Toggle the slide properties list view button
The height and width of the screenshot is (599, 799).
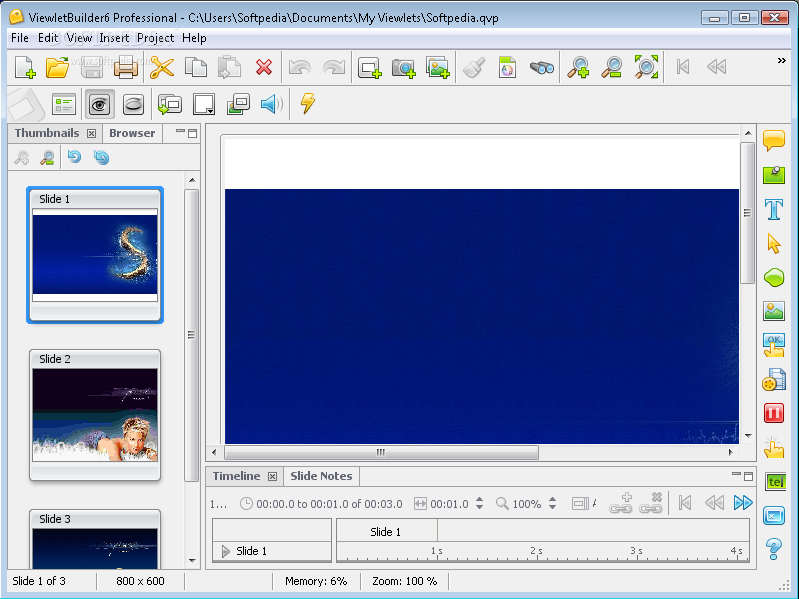64,105
